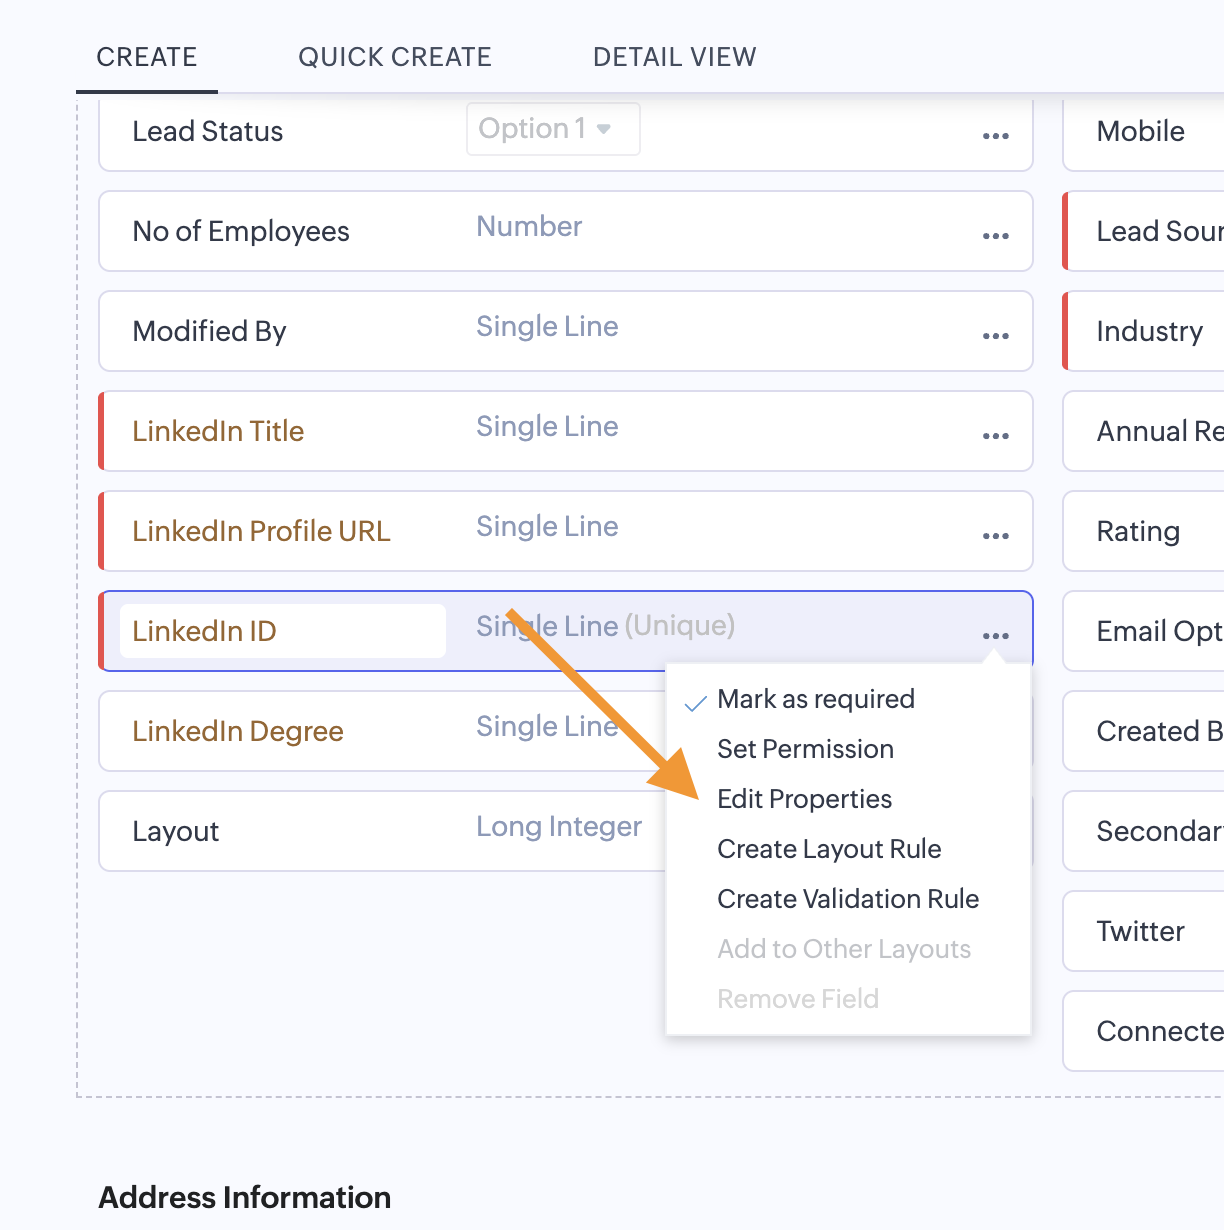Image resolution: width=1224 pixels, height=1230 pixels.
Task: Select the Created By field in right column
Action: pyautogui.click(x=1144, y=731)
